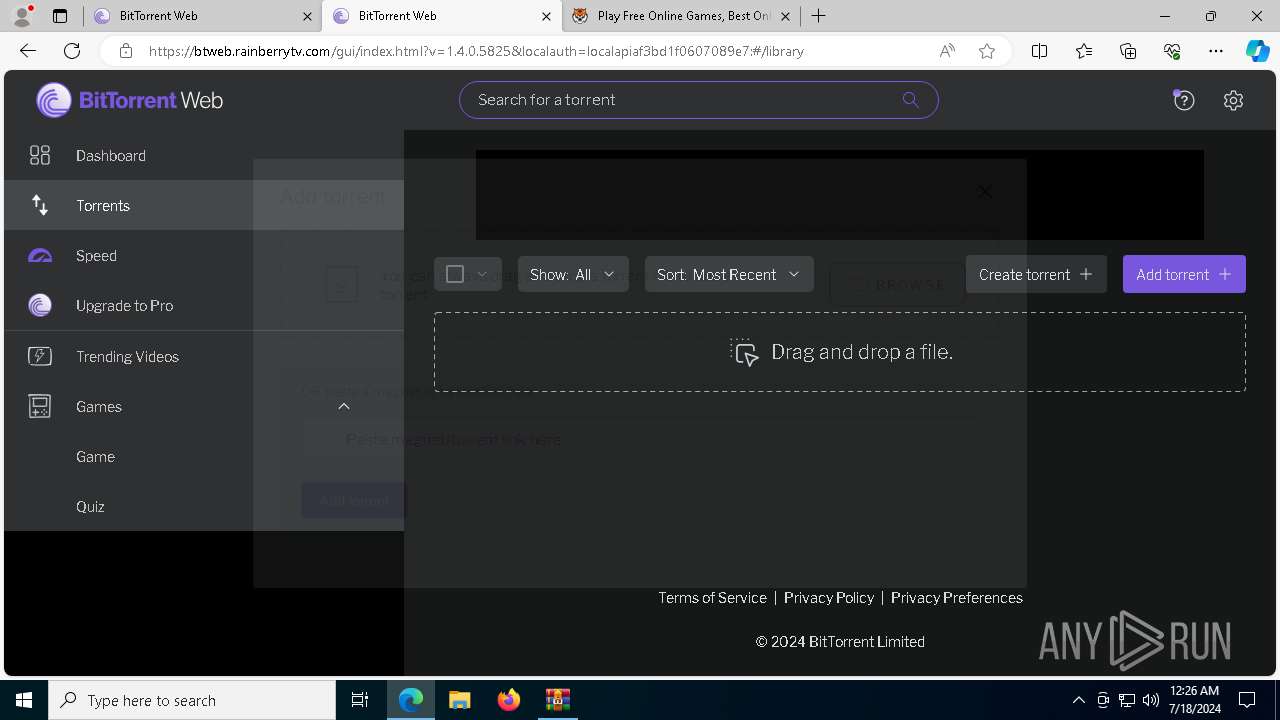Add page to favorites star icon
Screen dimensions: 1280x720
click(987, 51)
